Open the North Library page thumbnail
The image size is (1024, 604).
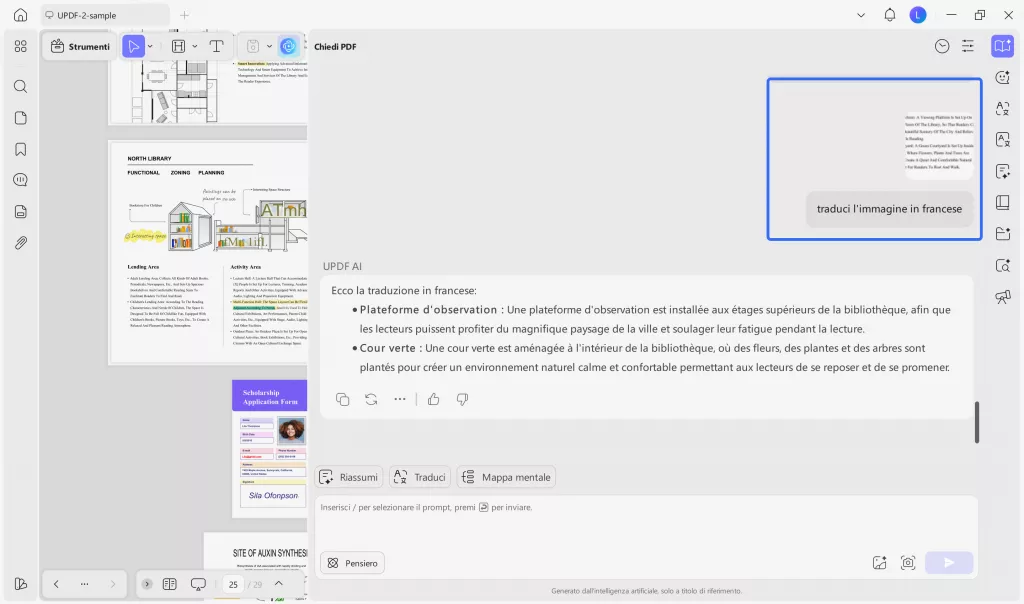(x=208, y=253)
